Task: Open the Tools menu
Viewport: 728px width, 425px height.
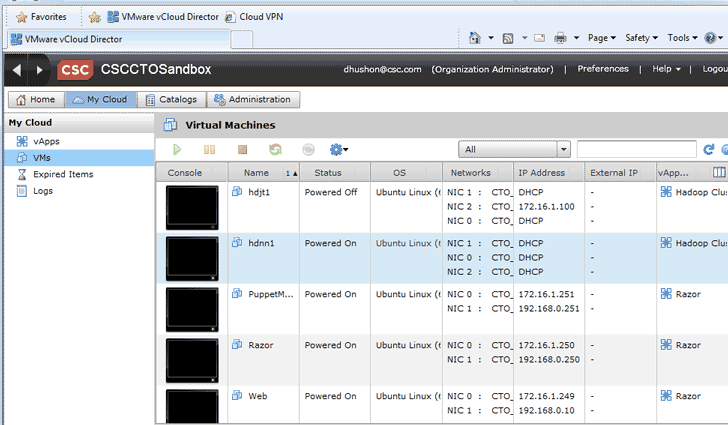Action: (x=682, y=38)
